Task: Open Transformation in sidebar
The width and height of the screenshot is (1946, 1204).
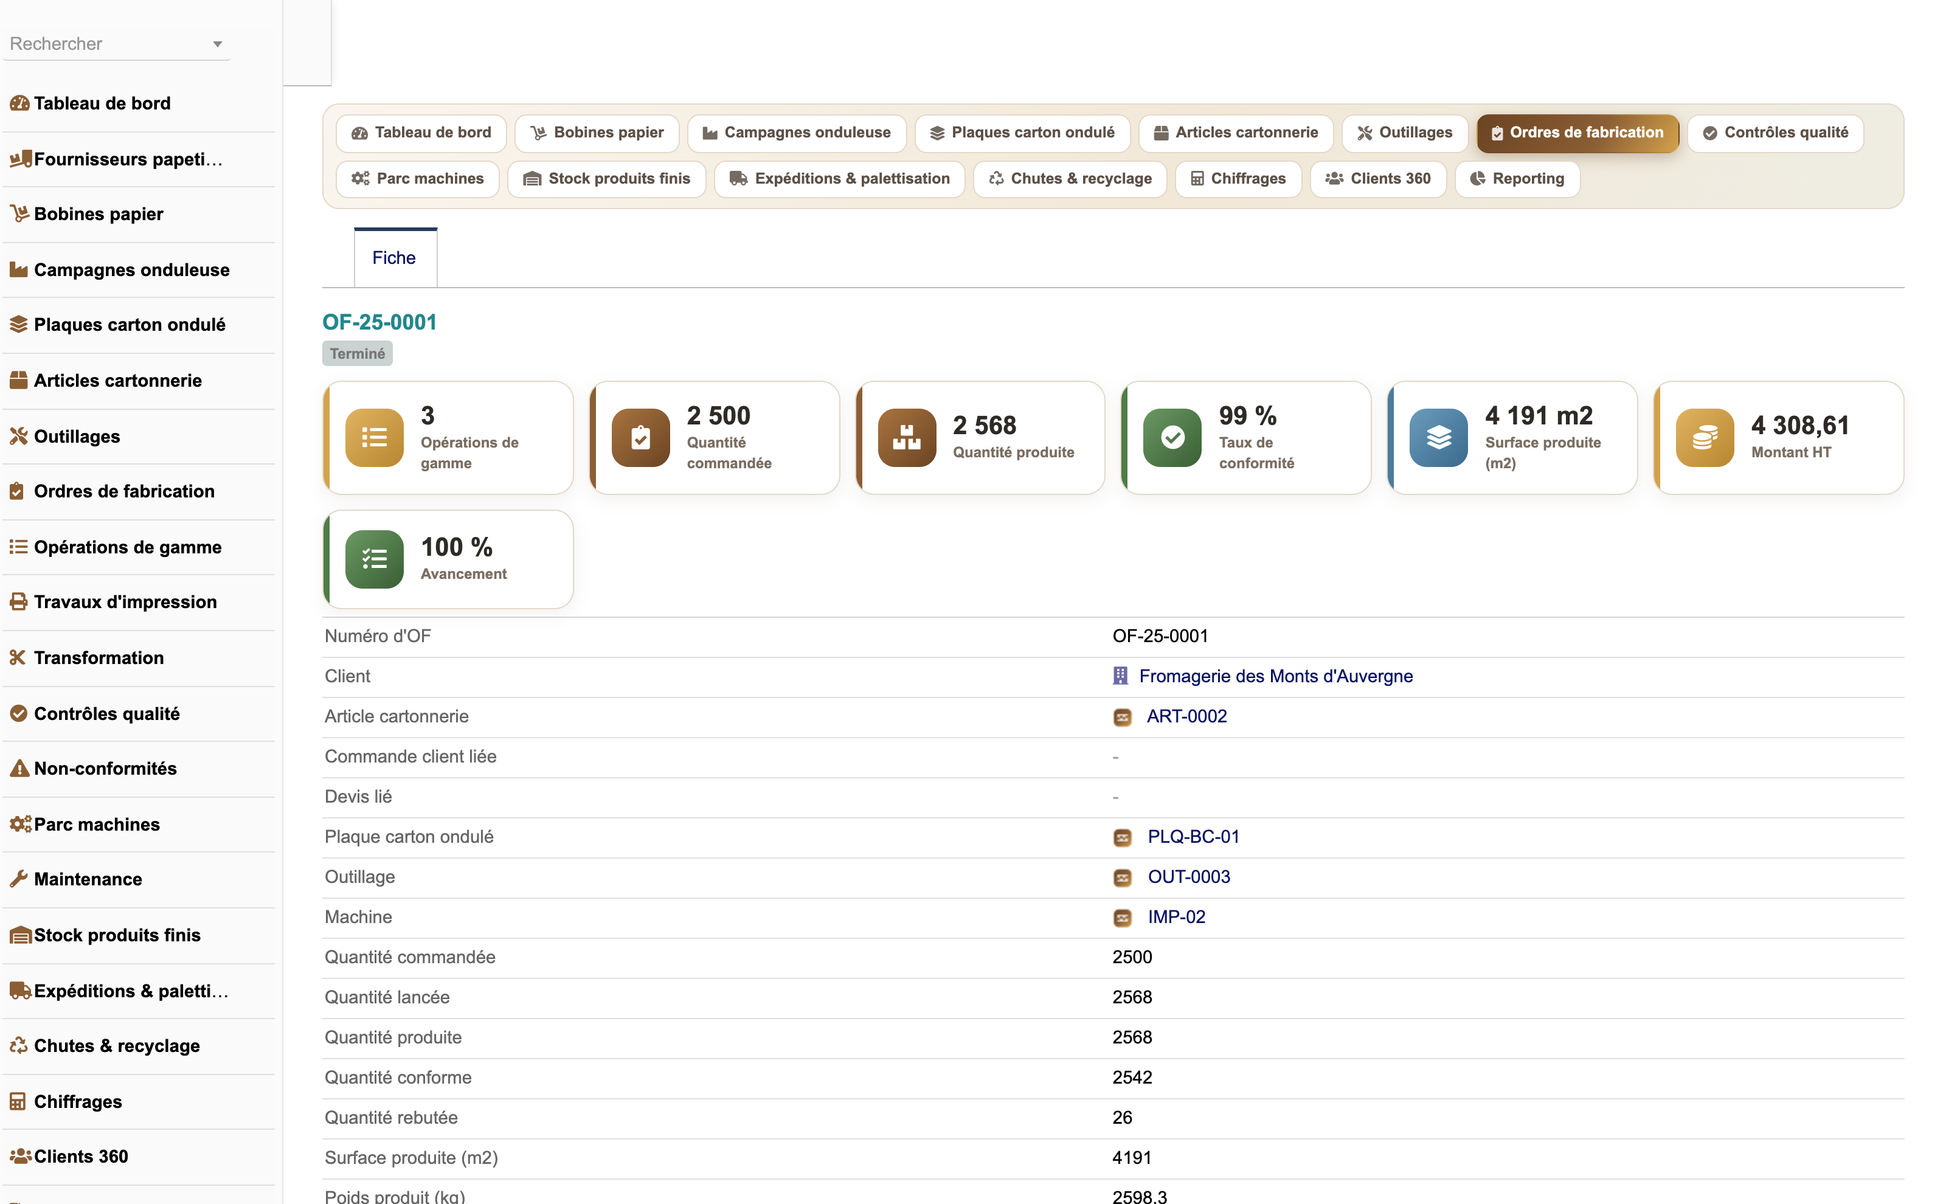Action: (99, 658)
